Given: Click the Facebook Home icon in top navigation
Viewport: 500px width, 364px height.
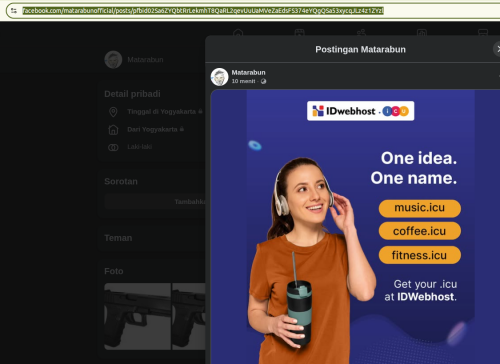Looking at the screenshot, I should click(238, 33).
